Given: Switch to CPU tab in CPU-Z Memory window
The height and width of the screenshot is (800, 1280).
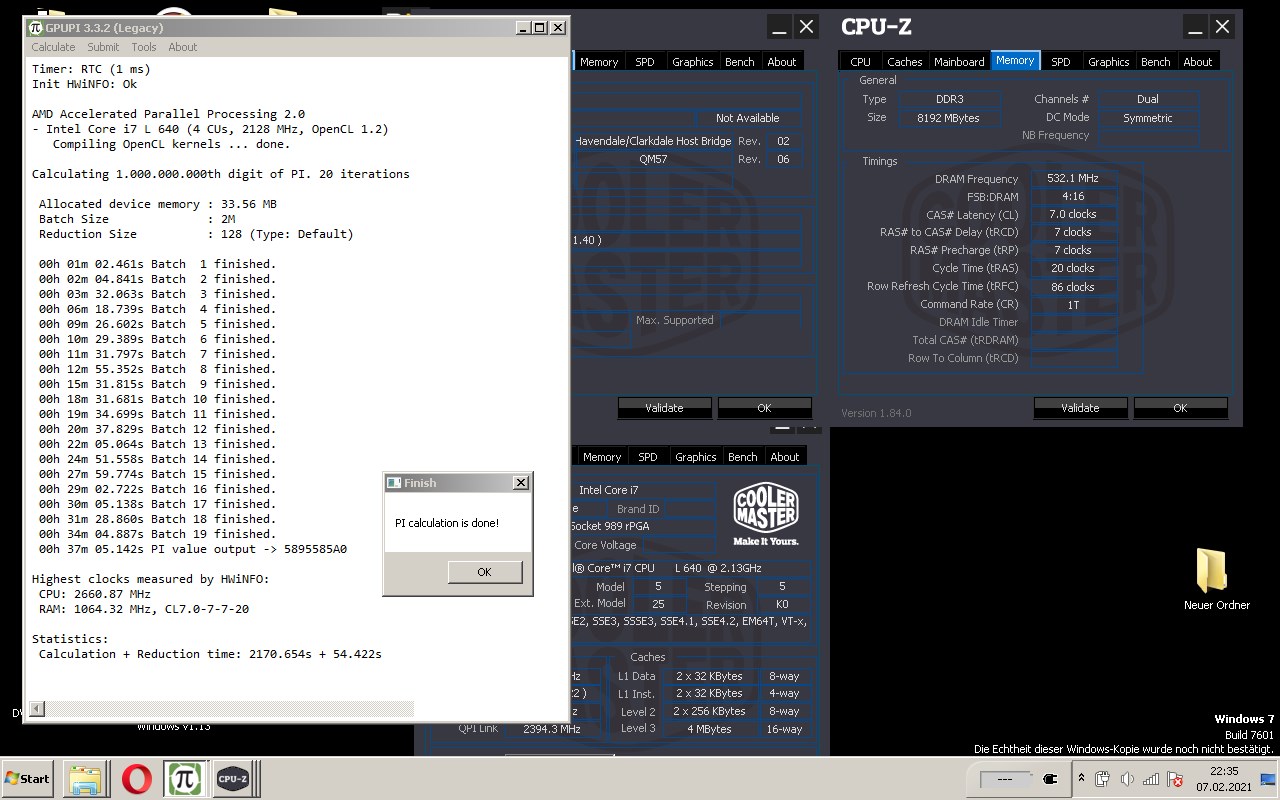Looking at the screenshot, I should point(860,61).
